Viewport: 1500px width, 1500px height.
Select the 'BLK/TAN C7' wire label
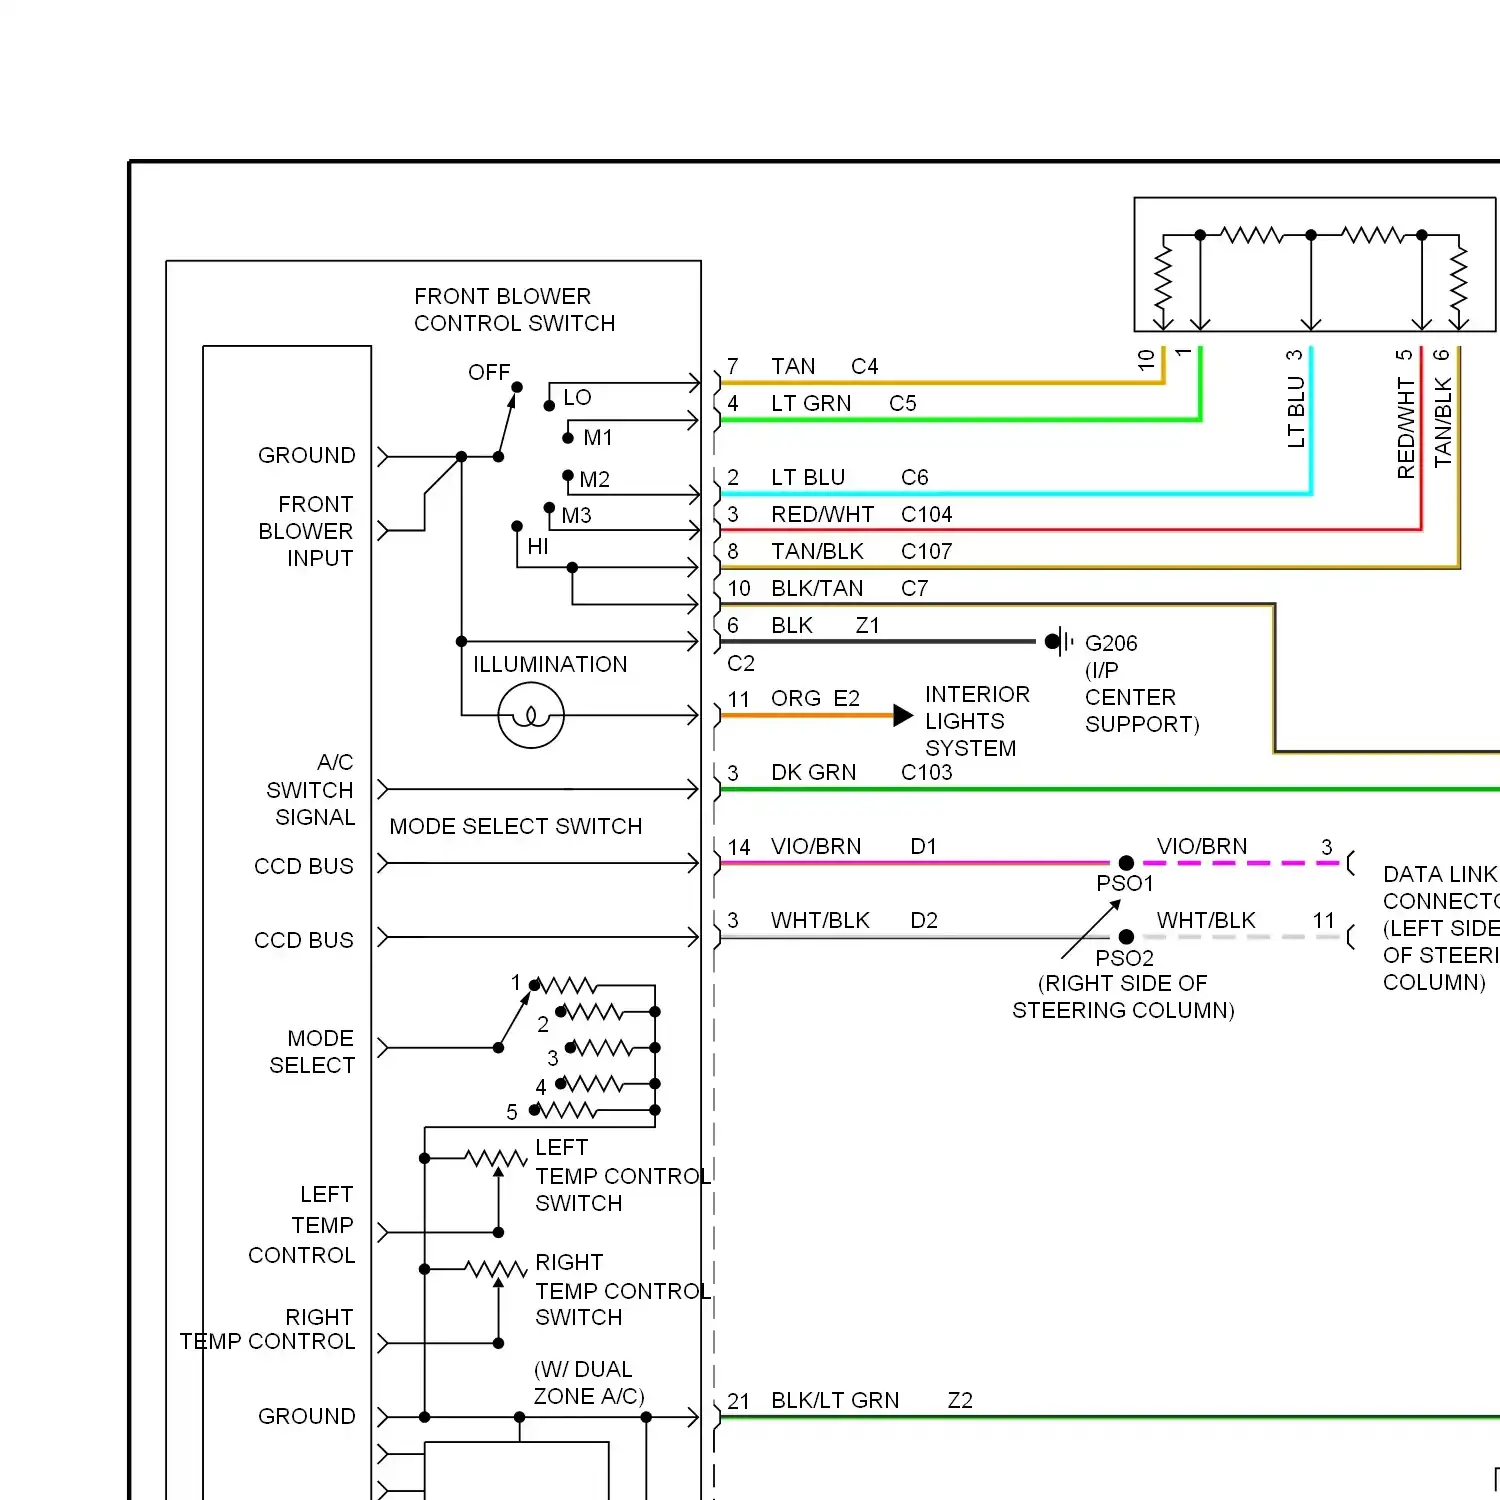point(849,589)
